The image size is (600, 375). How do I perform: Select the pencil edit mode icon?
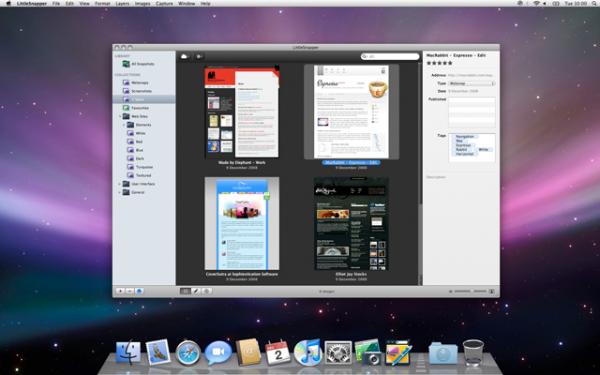click(x=196, y=291)
